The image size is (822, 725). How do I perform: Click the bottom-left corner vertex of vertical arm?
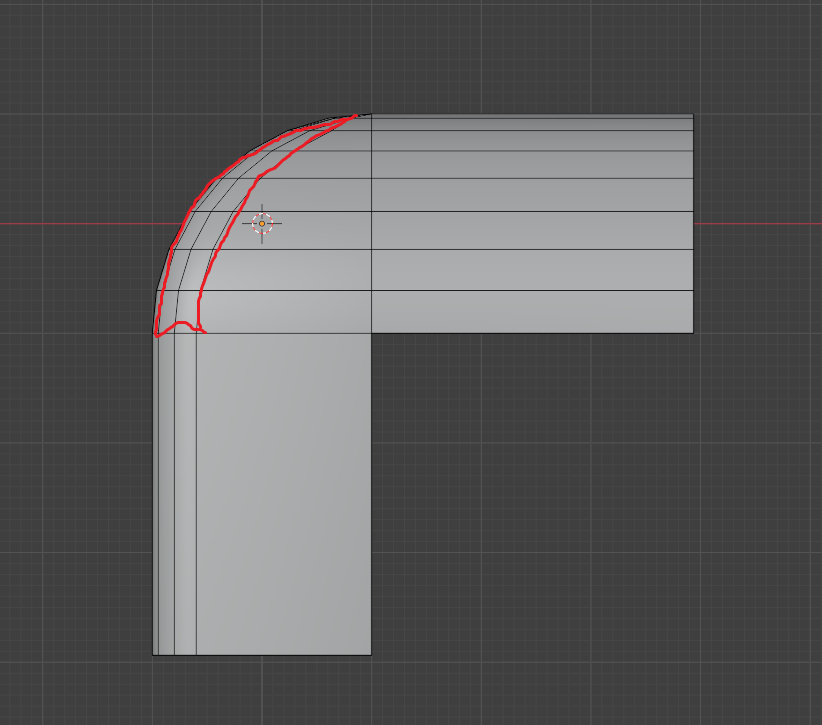[x=153, y=655]
